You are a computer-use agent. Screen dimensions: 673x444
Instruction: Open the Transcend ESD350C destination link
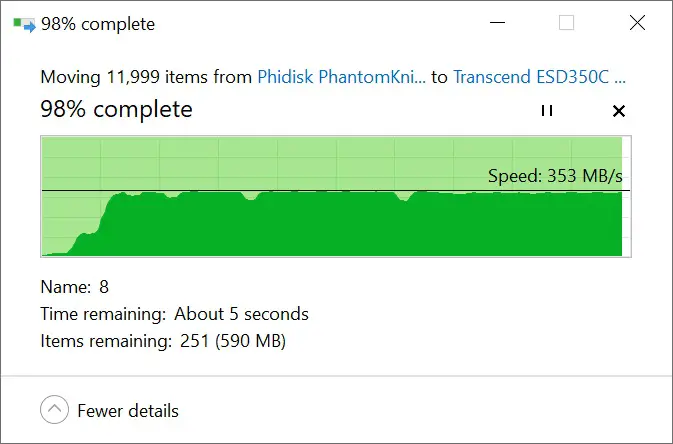pos(540,77)
